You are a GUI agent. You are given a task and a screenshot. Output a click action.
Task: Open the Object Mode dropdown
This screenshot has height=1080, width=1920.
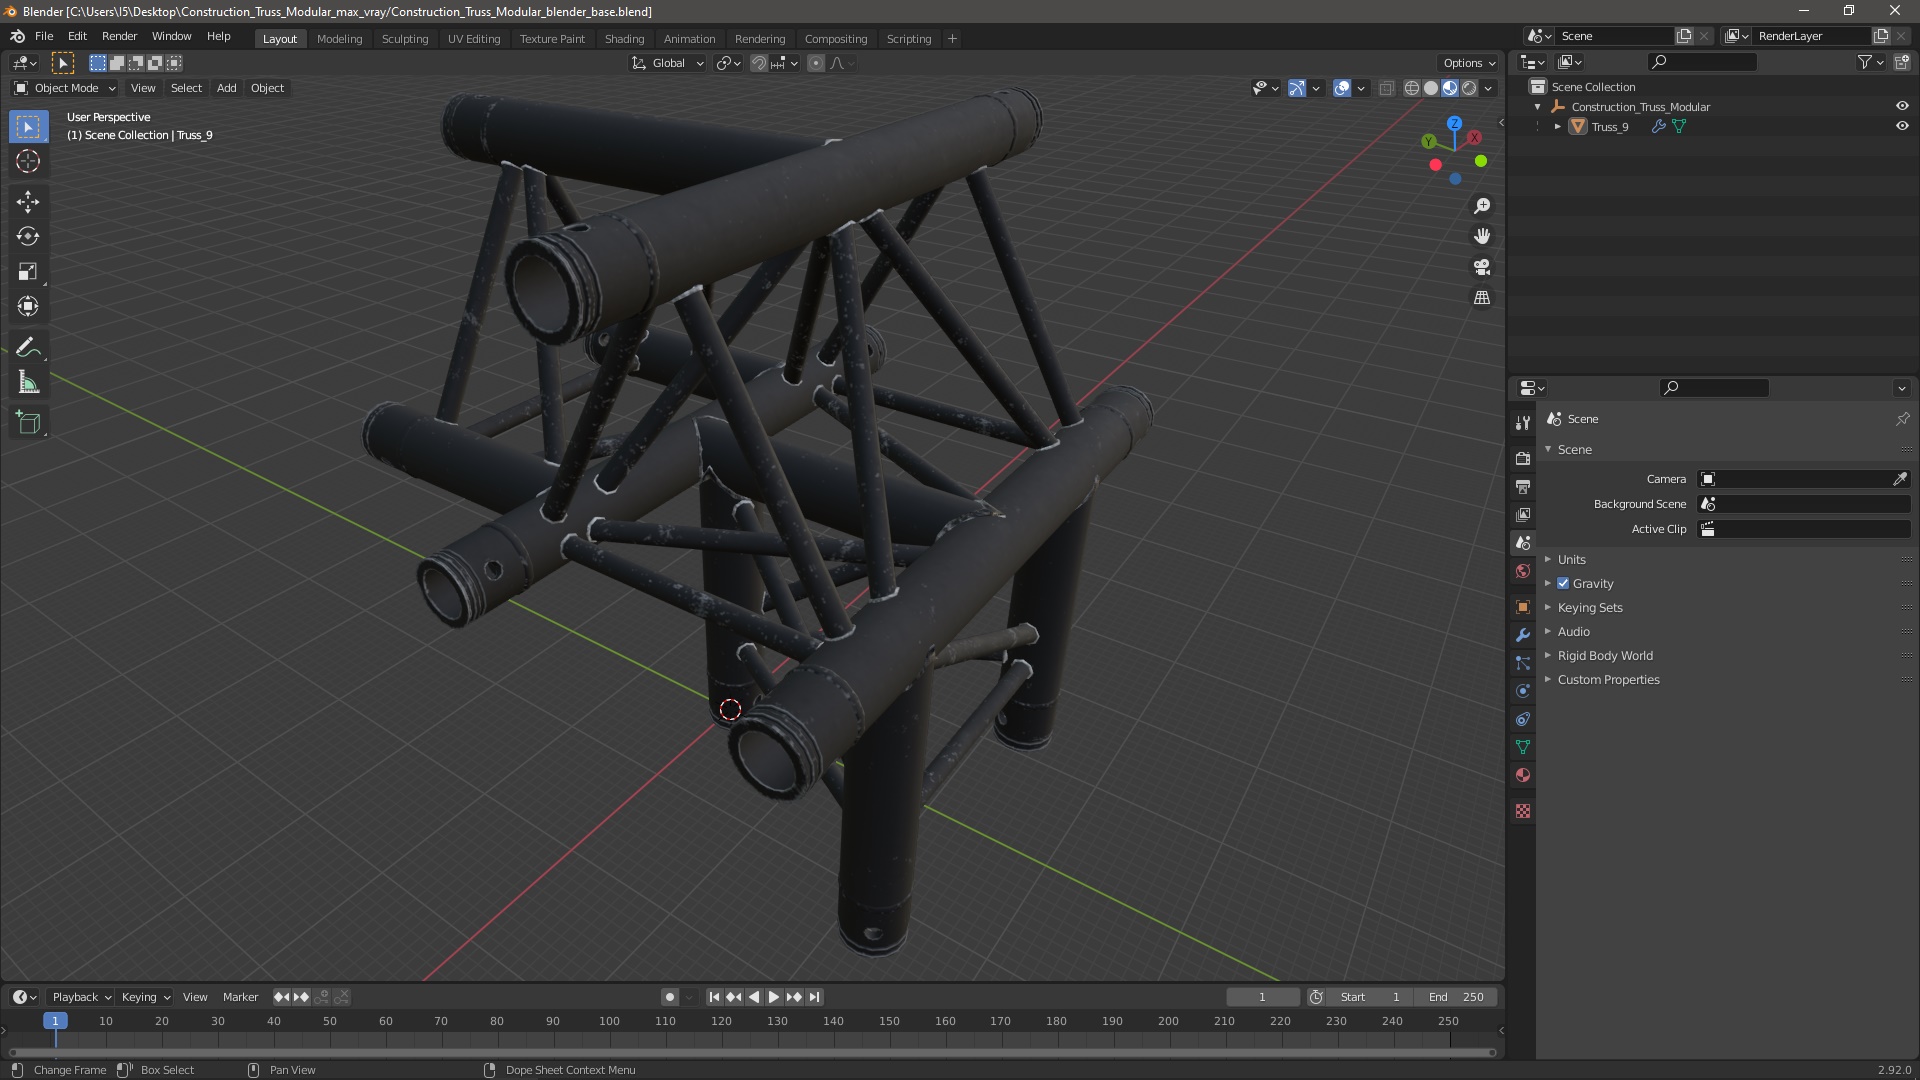pos(65,88)
